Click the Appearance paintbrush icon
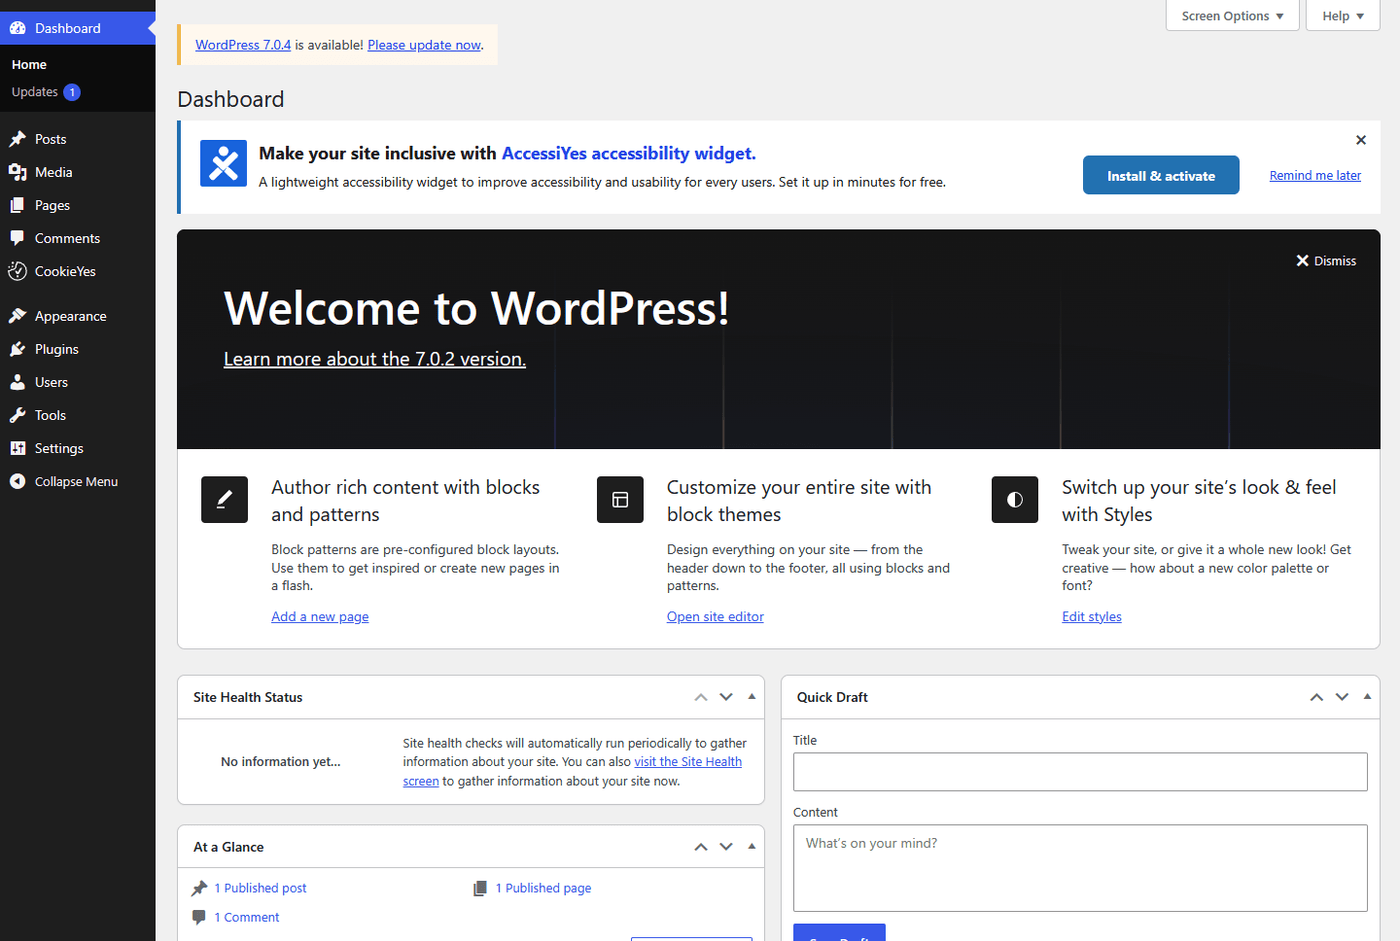1400x941 pixels. click(x=17, y=316)
